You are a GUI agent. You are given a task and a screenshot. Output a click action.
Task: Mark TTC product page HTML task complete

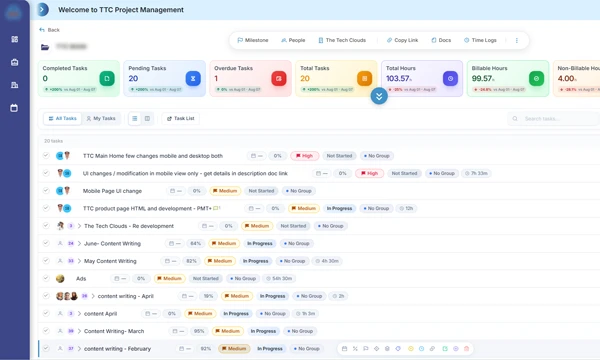[46, 208]
